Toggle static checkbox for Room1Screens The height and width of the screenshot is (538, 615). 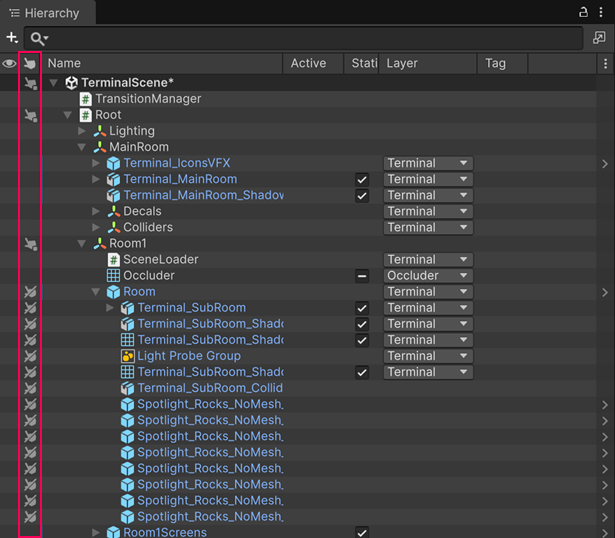(362, 532)
